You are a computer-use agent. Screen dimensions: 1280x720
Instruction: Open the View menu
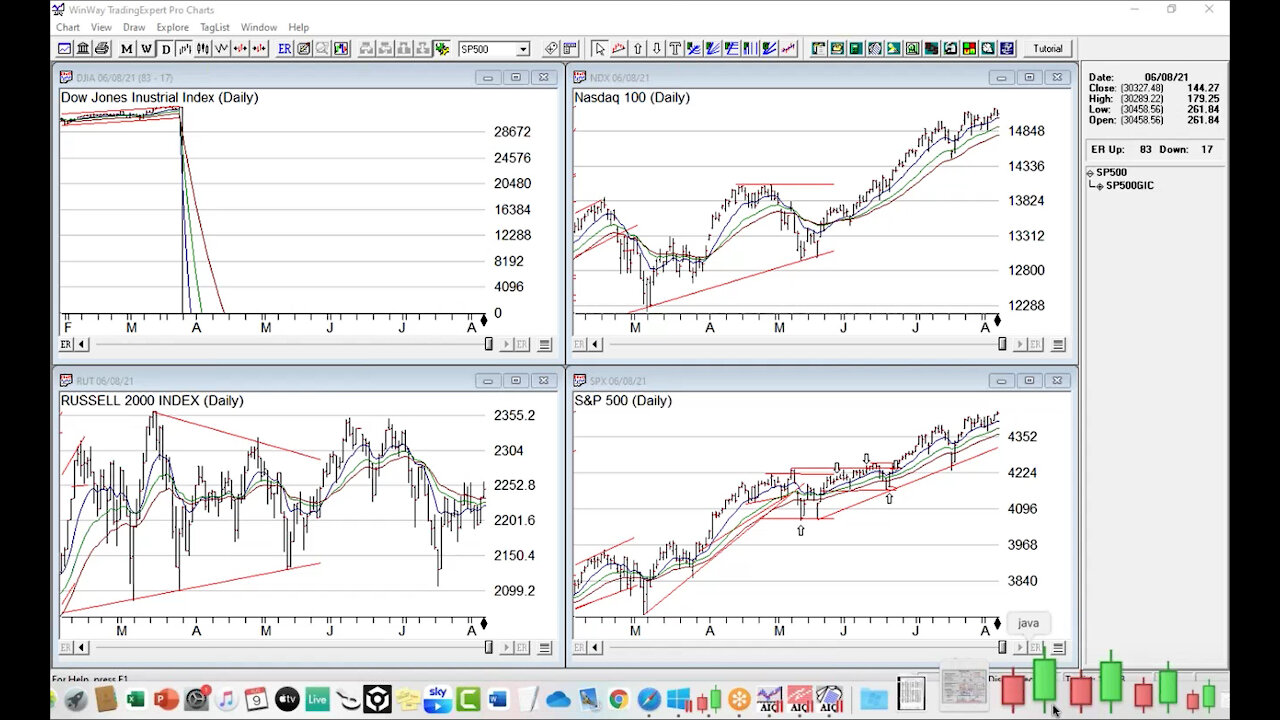coord(101,27)
